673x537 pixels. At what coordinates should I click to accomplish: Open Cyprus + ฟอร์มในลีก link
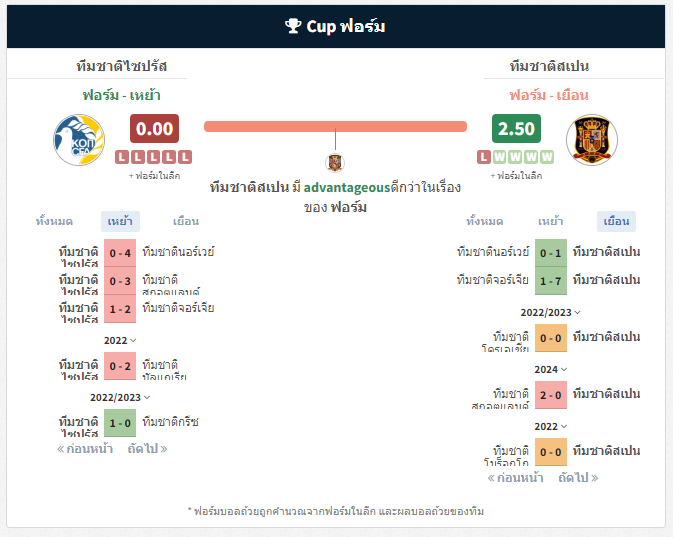click(155, 176)
